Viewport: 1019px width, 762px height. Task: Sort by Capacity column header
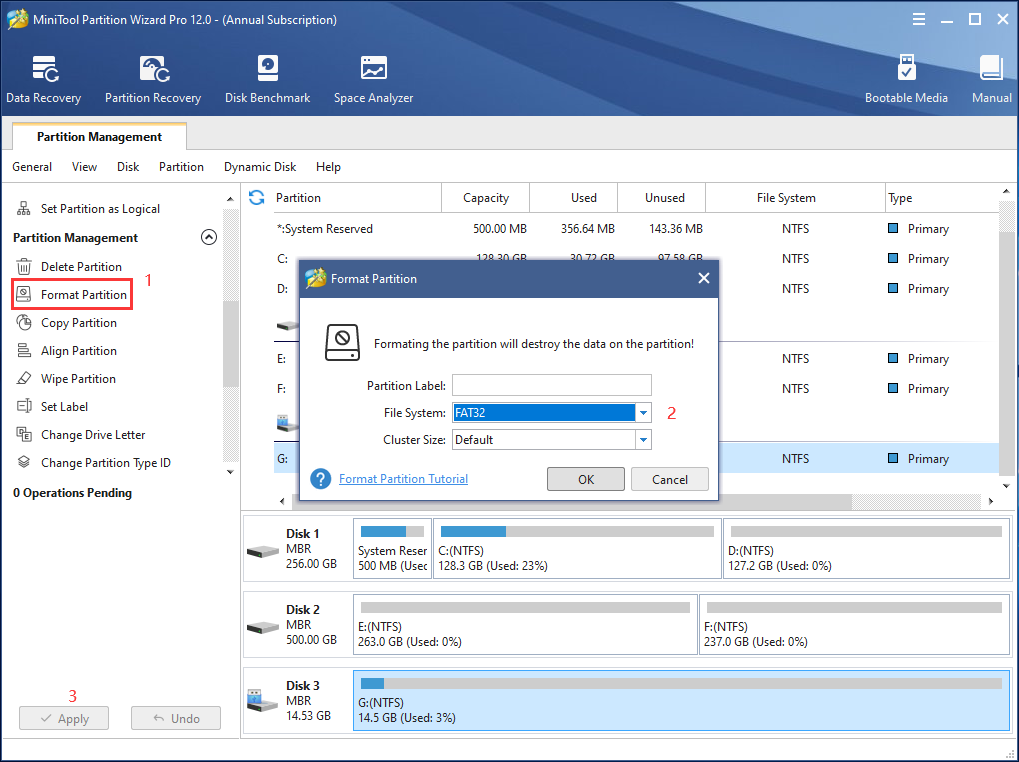[485, 197]
